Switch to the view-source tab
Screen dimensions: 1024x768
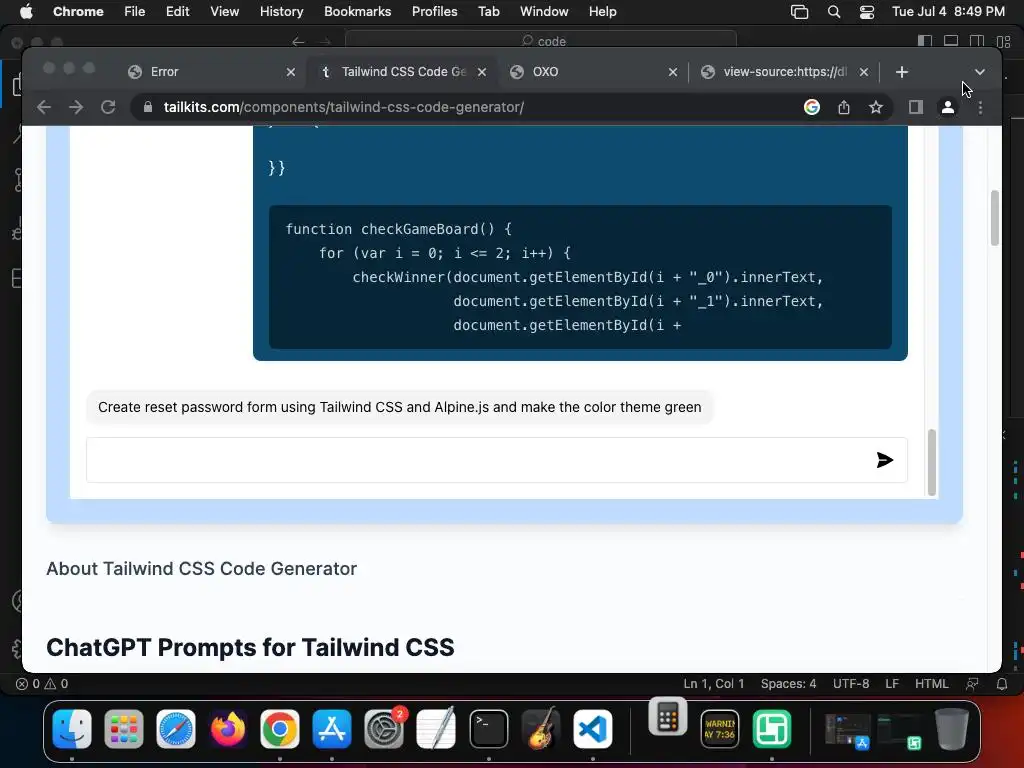pos(782,72)
